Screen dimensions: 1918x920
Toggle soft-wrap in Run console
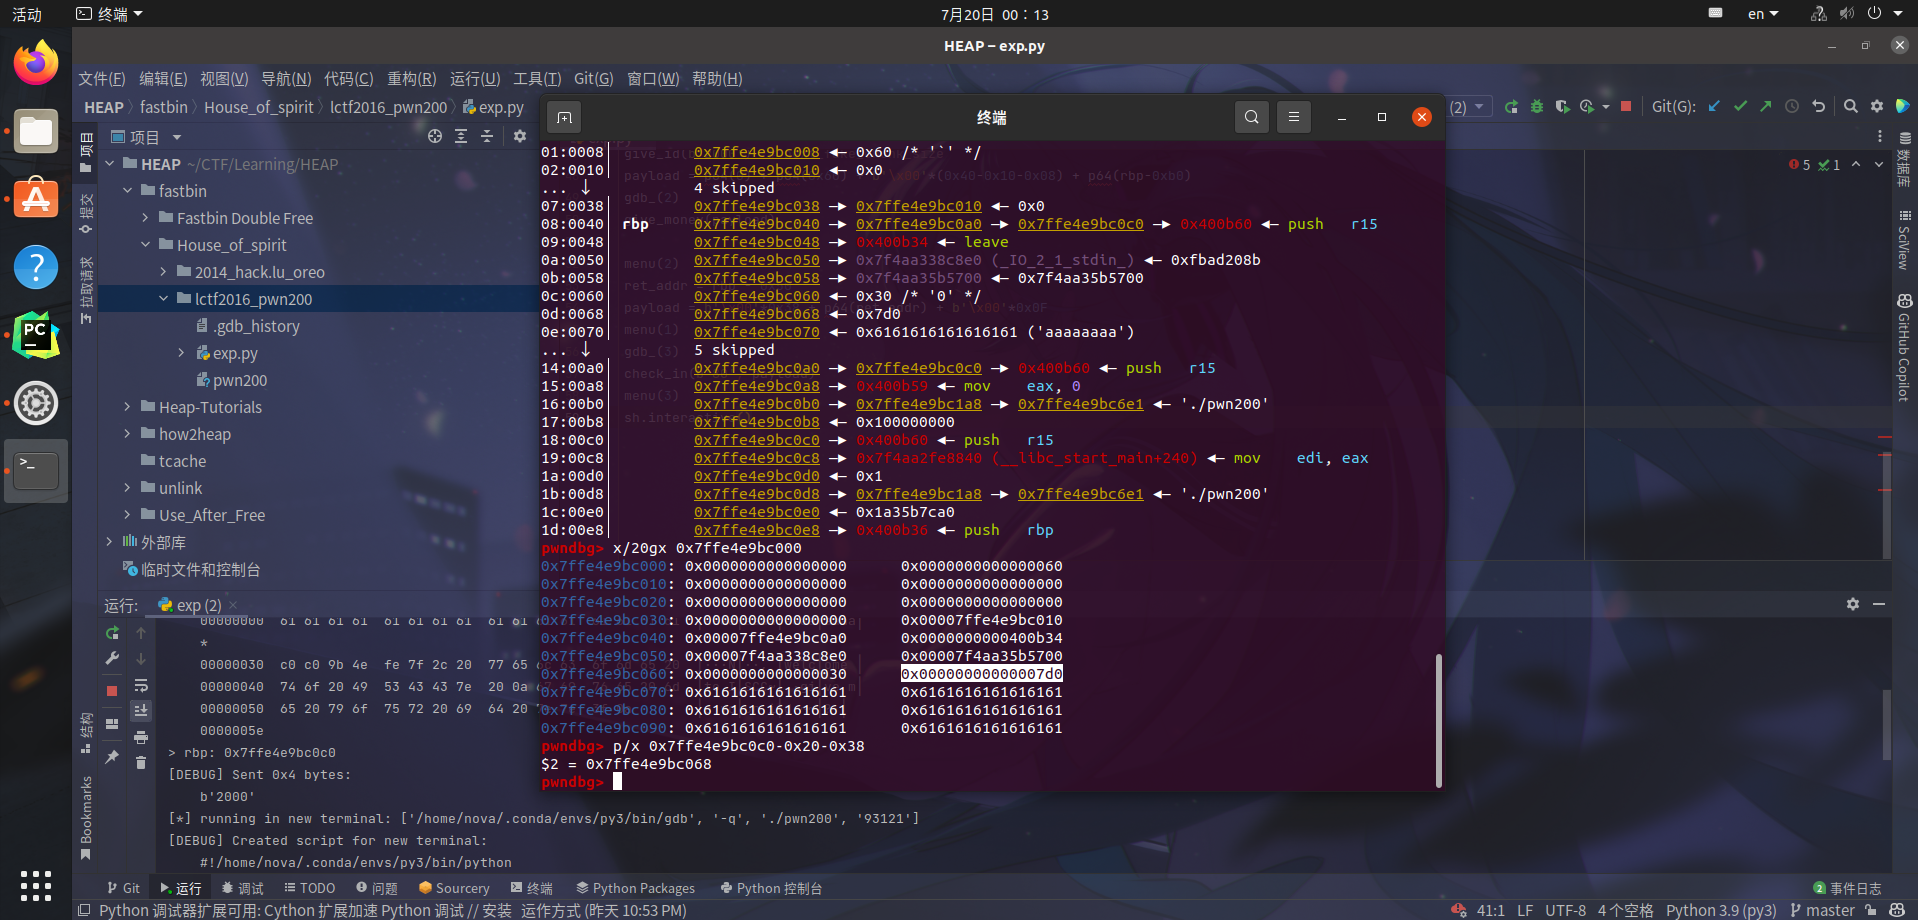[x=141, y=686]
